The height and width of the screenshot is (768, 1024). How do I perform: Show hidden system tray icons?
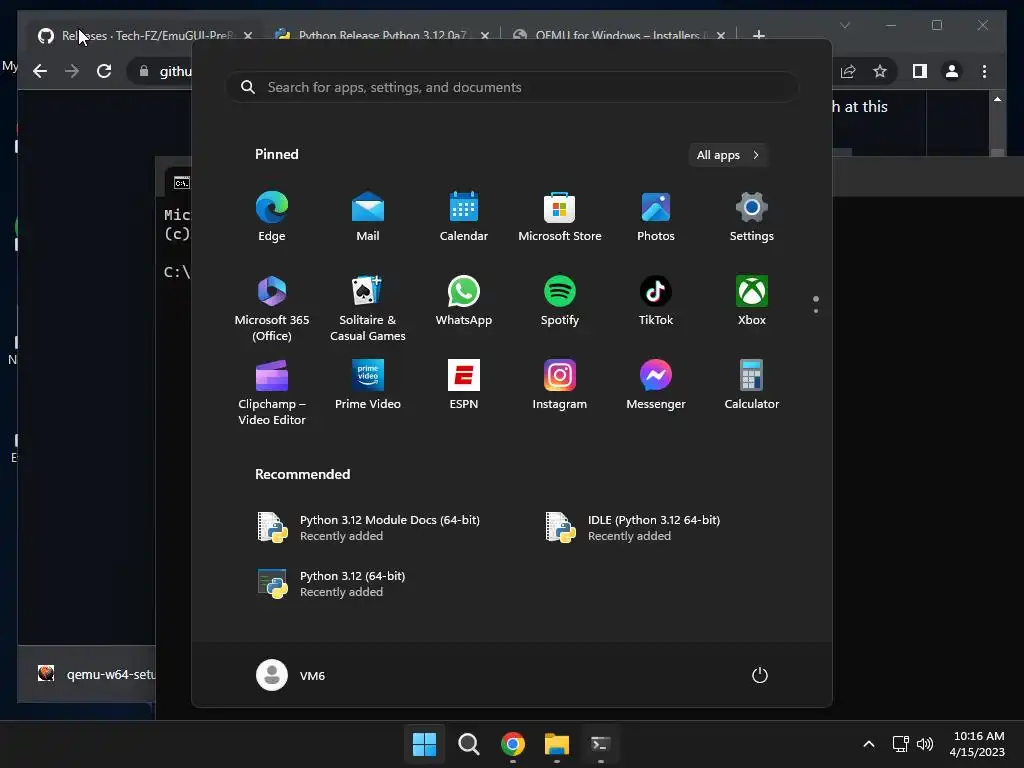point(869,744)
